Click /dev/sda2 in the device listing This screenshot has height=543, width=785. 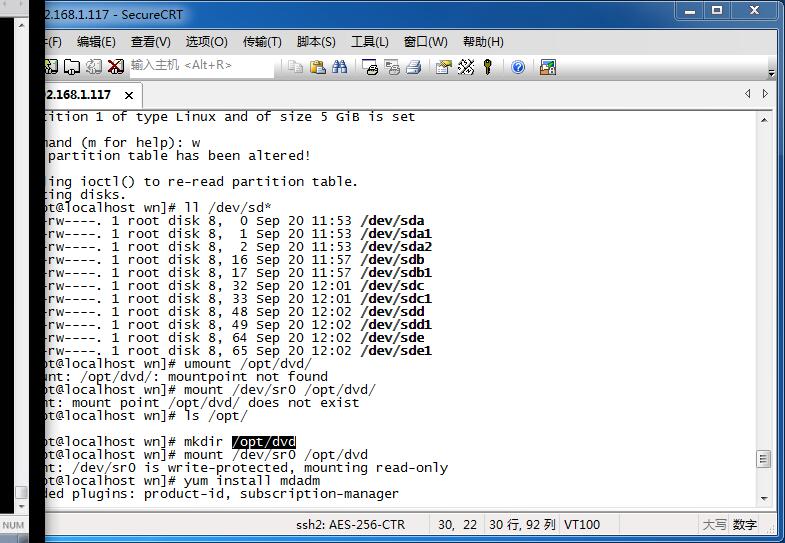click(396, 247)
